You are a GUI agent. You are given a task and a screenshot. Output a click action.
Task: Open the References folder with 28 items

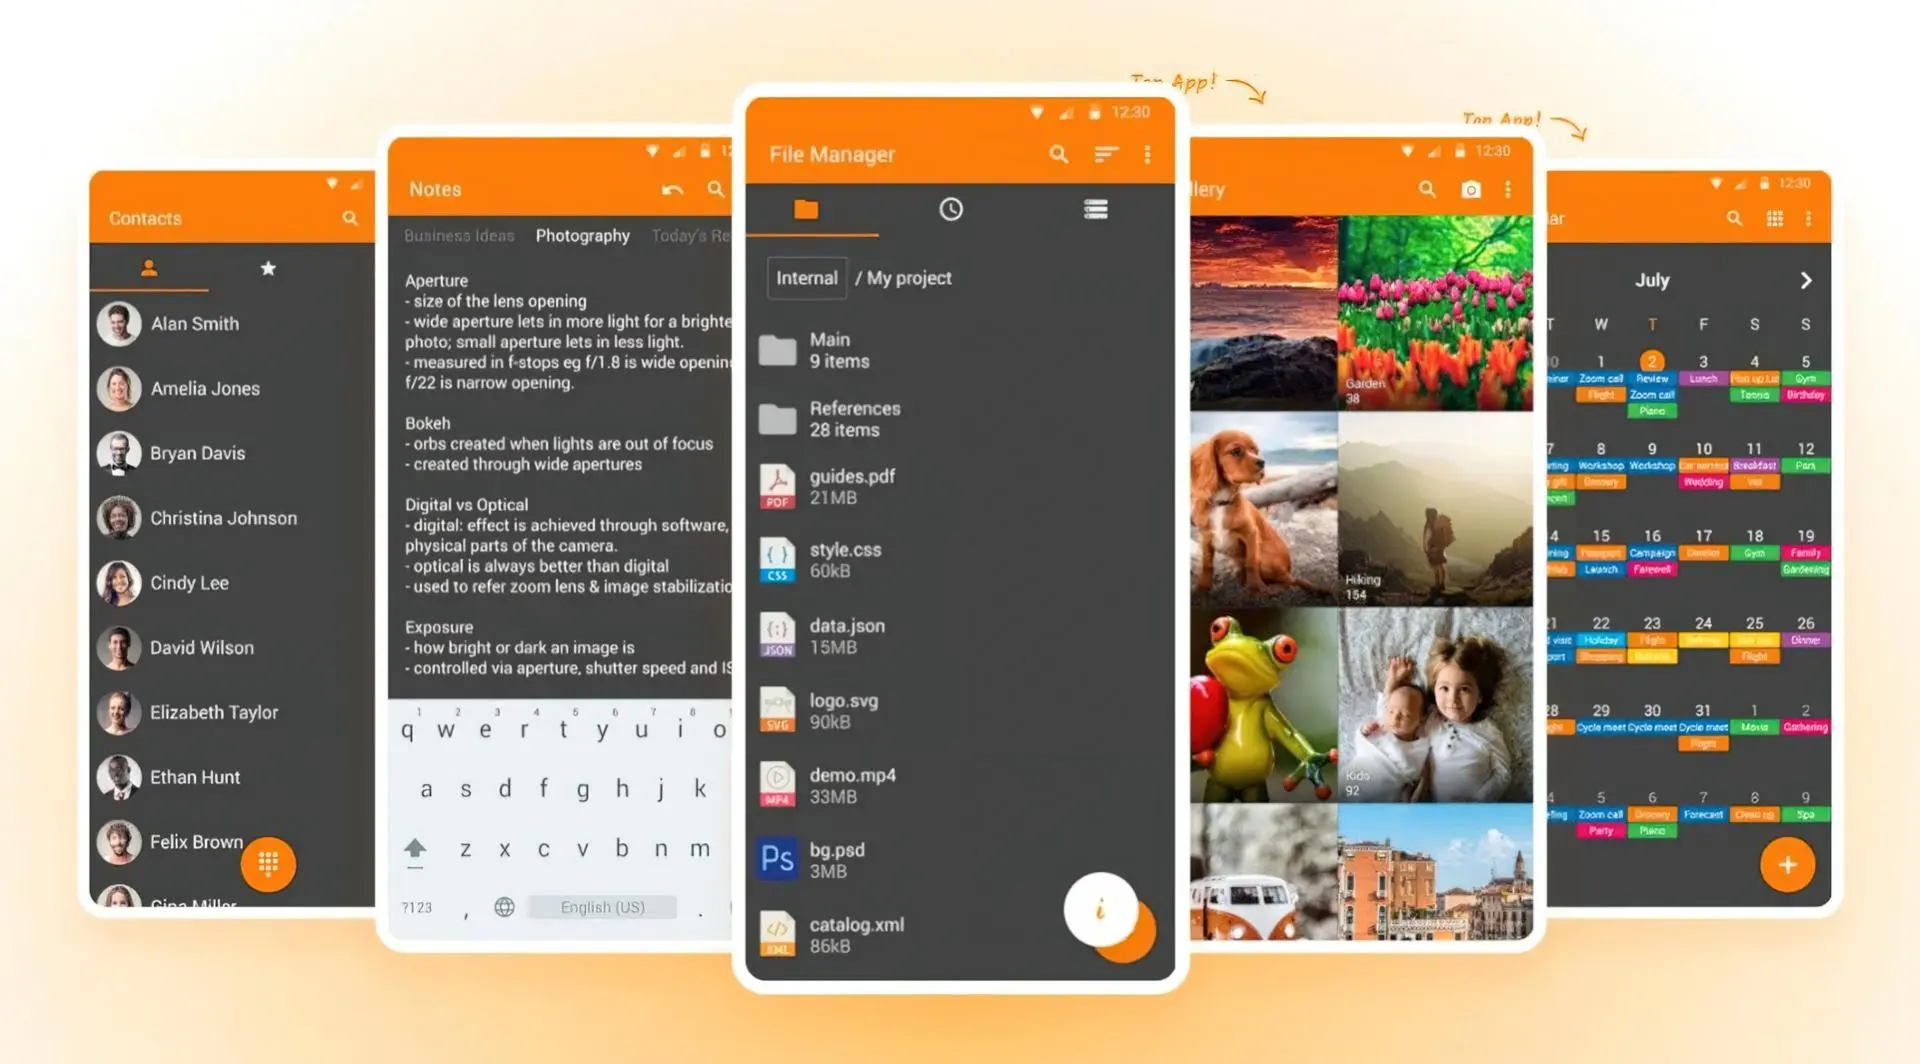coord(960,419)
